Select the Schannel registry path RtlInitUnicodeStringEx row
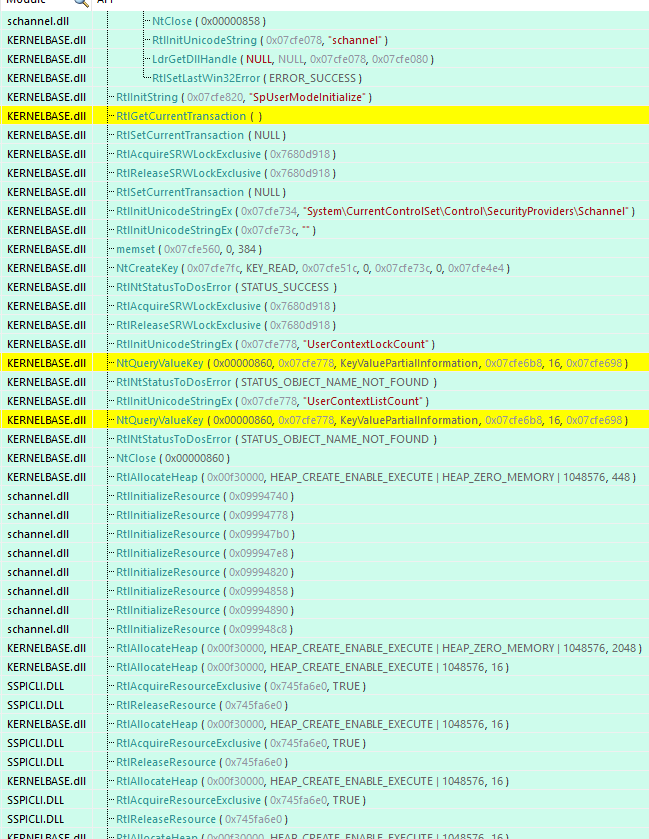 point(324,211)
